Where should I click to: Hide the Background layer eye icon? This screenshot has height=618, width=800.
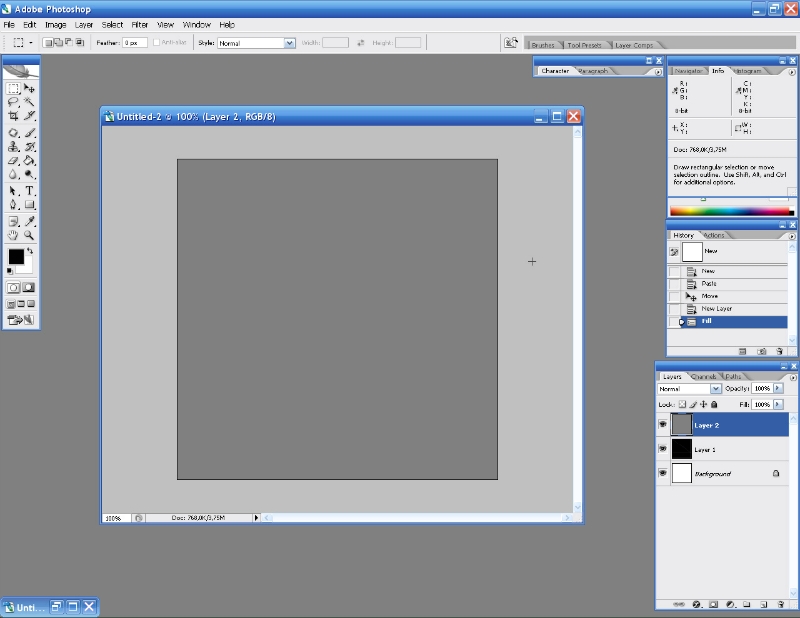click(x=662, y=473)
